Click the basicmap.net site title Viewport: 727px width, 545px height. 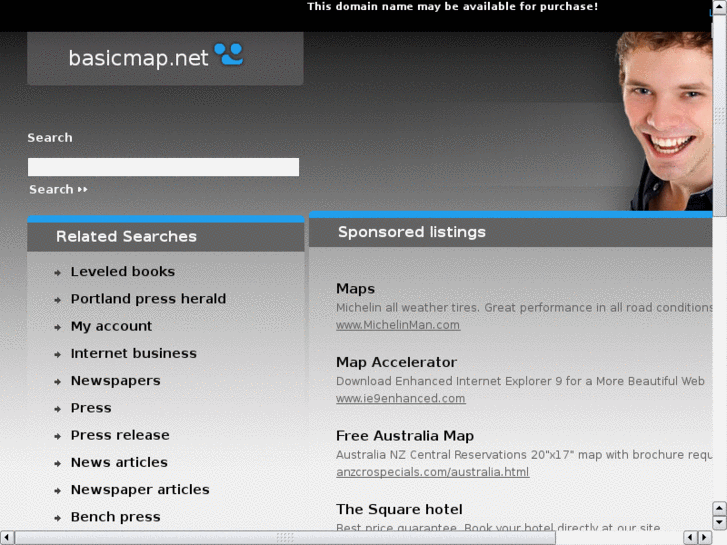tap(138, 58)
